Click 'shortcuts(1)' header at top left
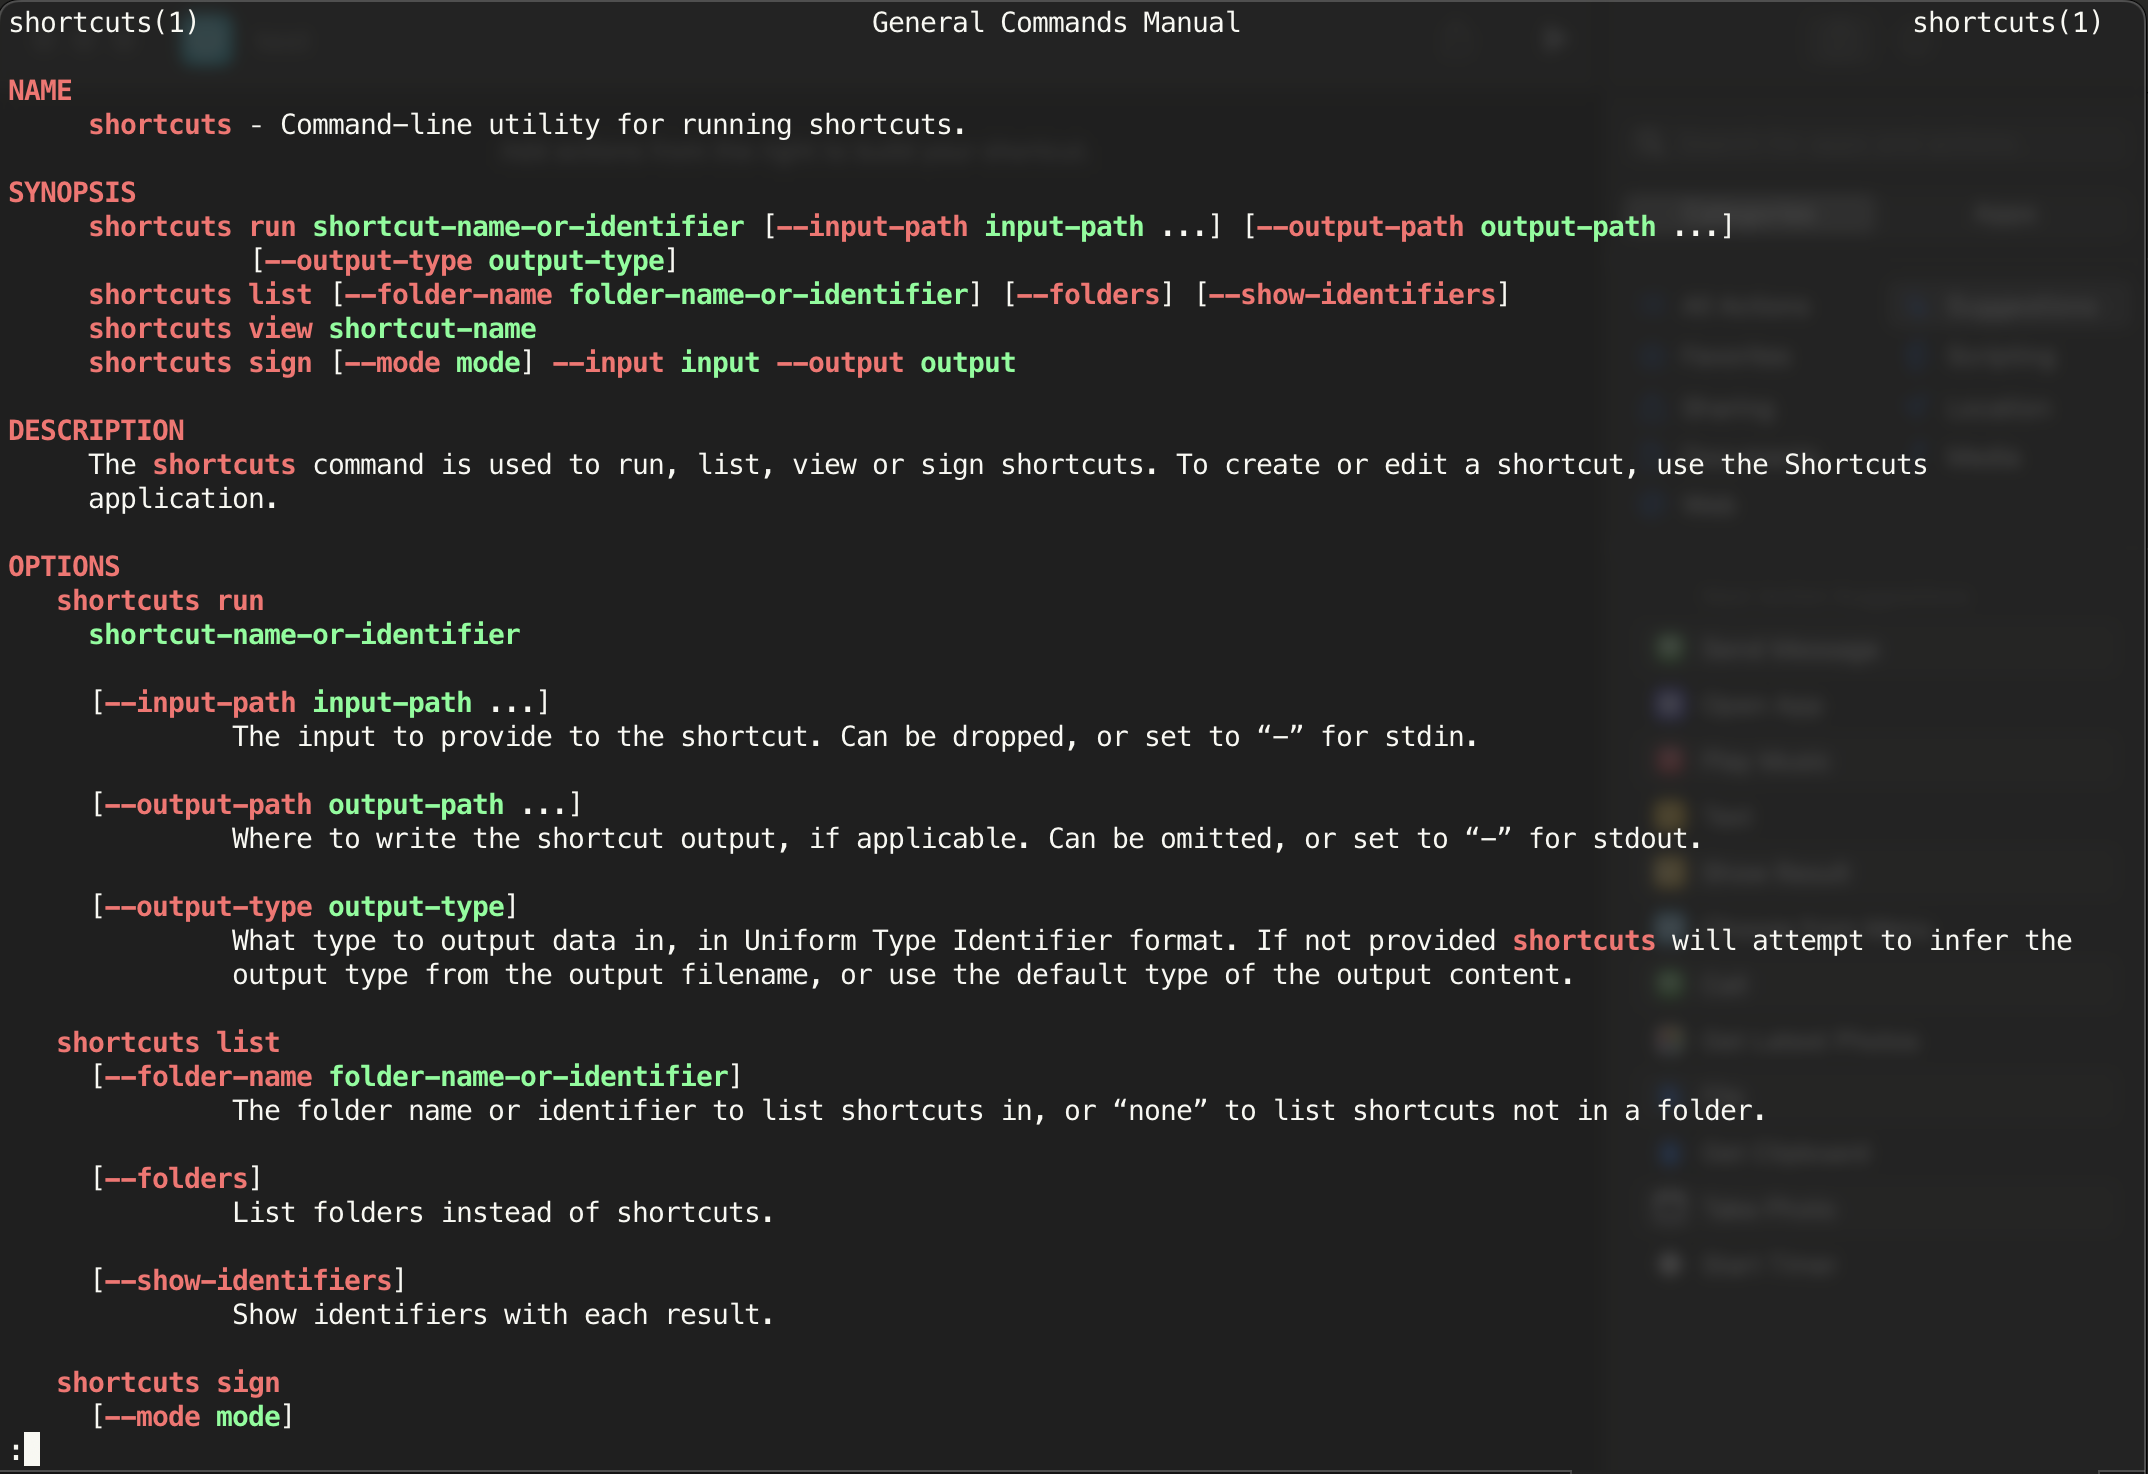 point(104,23)
